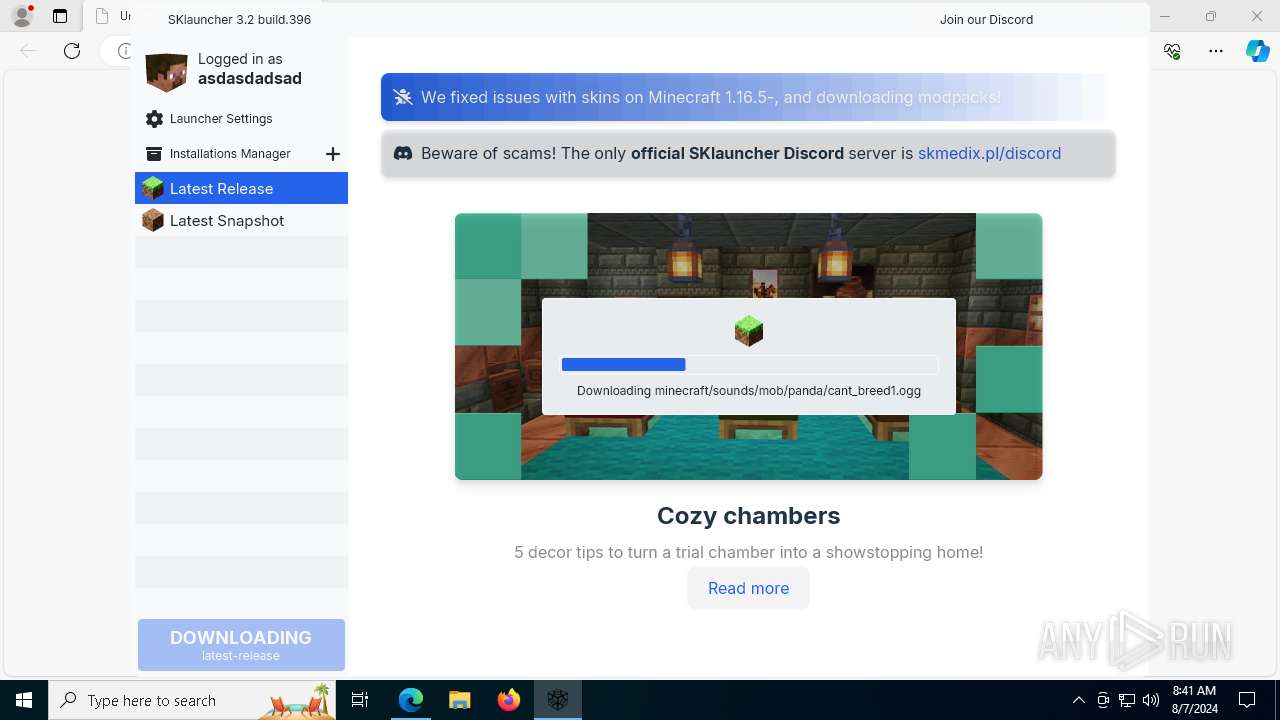Open Launcher Settings gear icon
Viewport: 1280px width, 720px height.
pyautogui.click(x=154, y=119)
